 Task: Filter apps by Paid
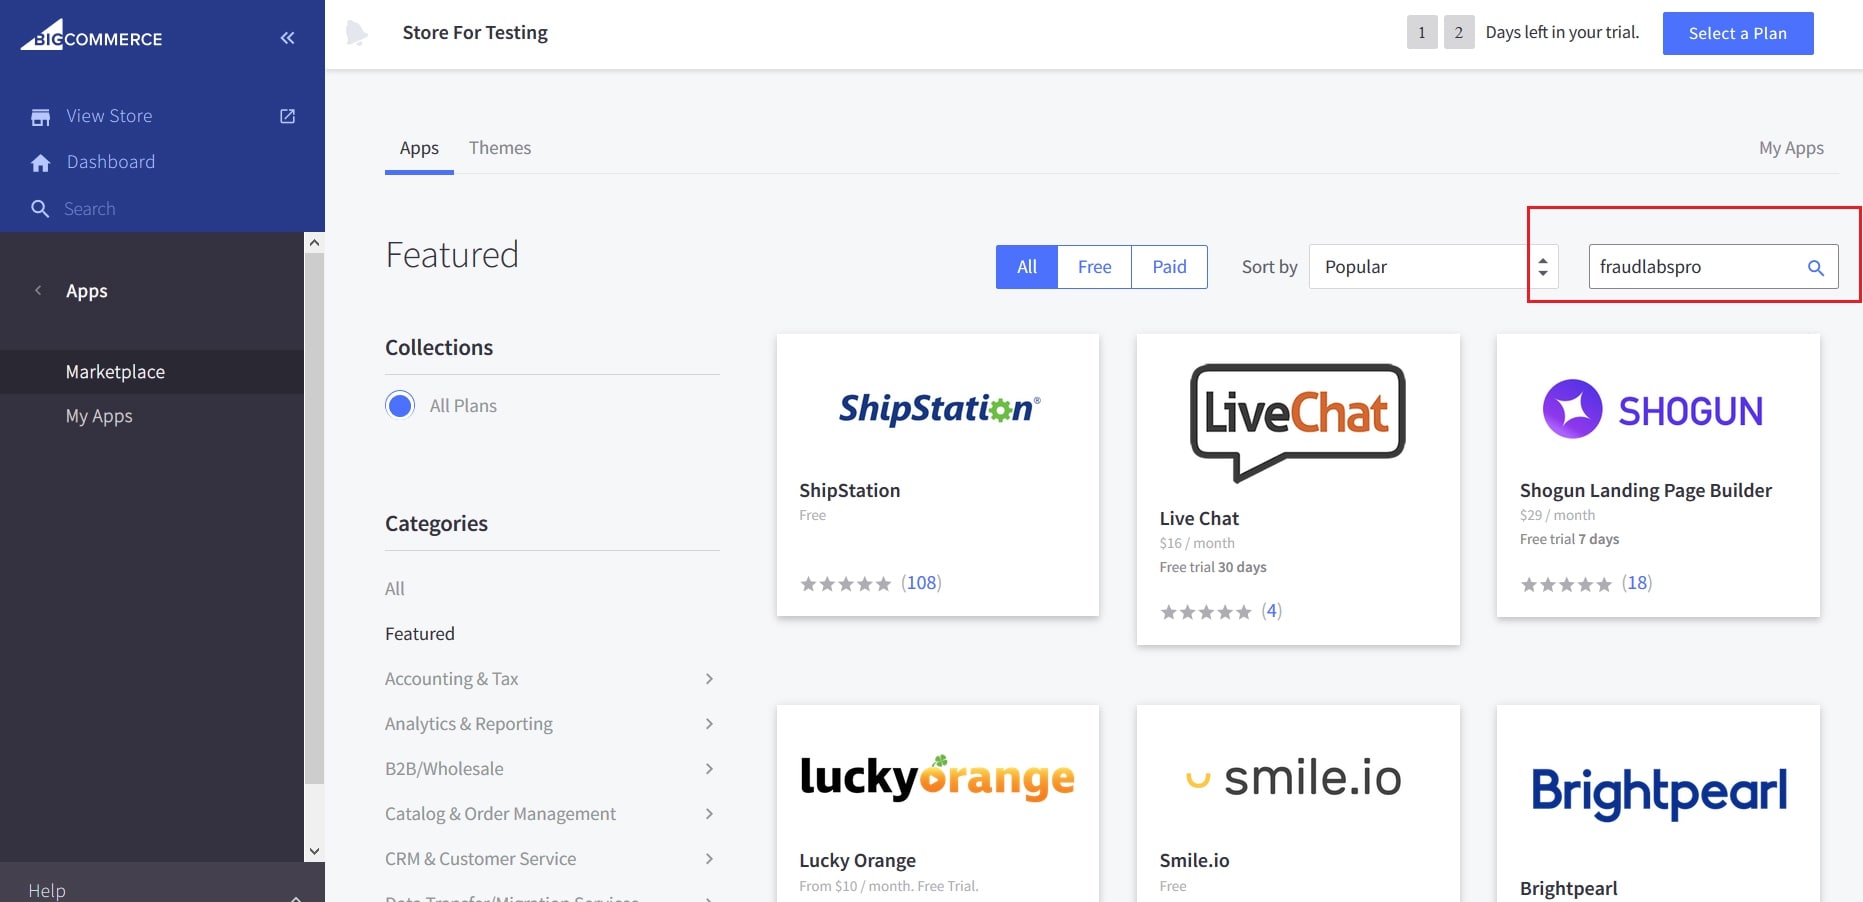[x=1168, y=267]
